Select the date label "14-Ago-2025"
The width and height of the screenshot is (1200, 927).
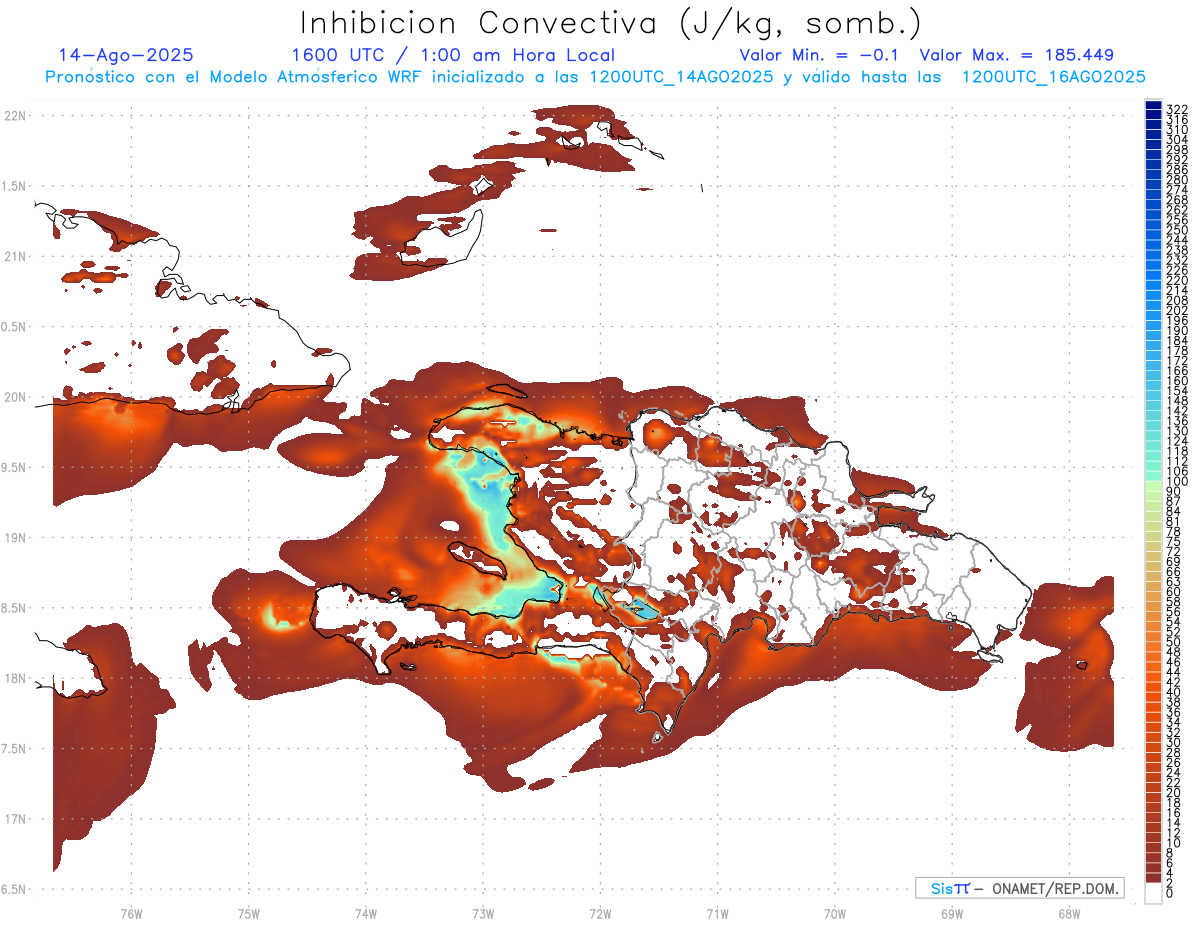pyautogui.click(x=126, y=56)
